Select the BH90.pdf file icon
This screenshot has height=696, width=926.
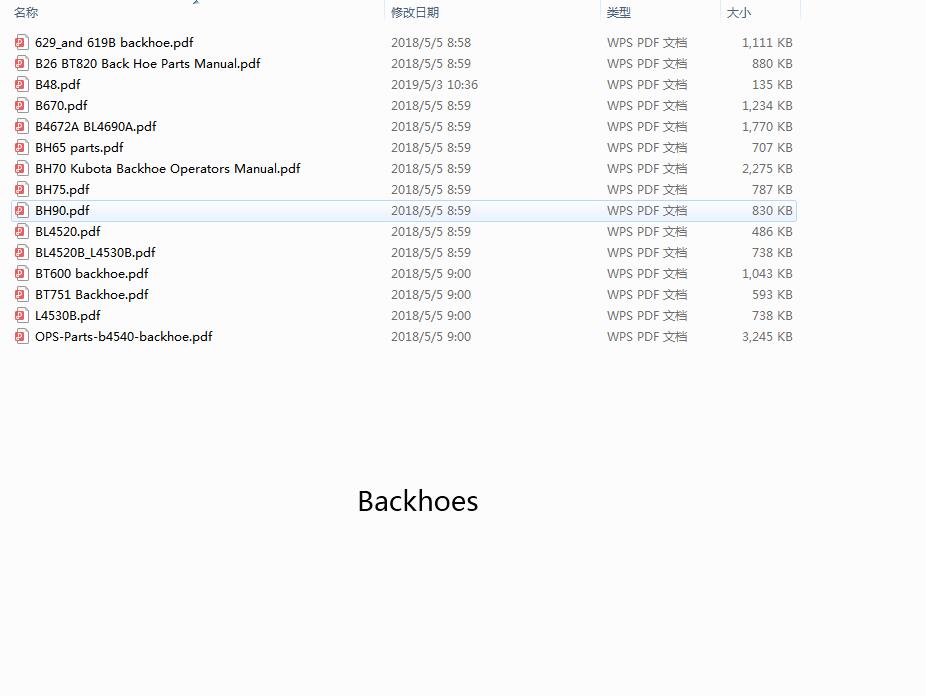pyautogui.click(x=22, y=211)
